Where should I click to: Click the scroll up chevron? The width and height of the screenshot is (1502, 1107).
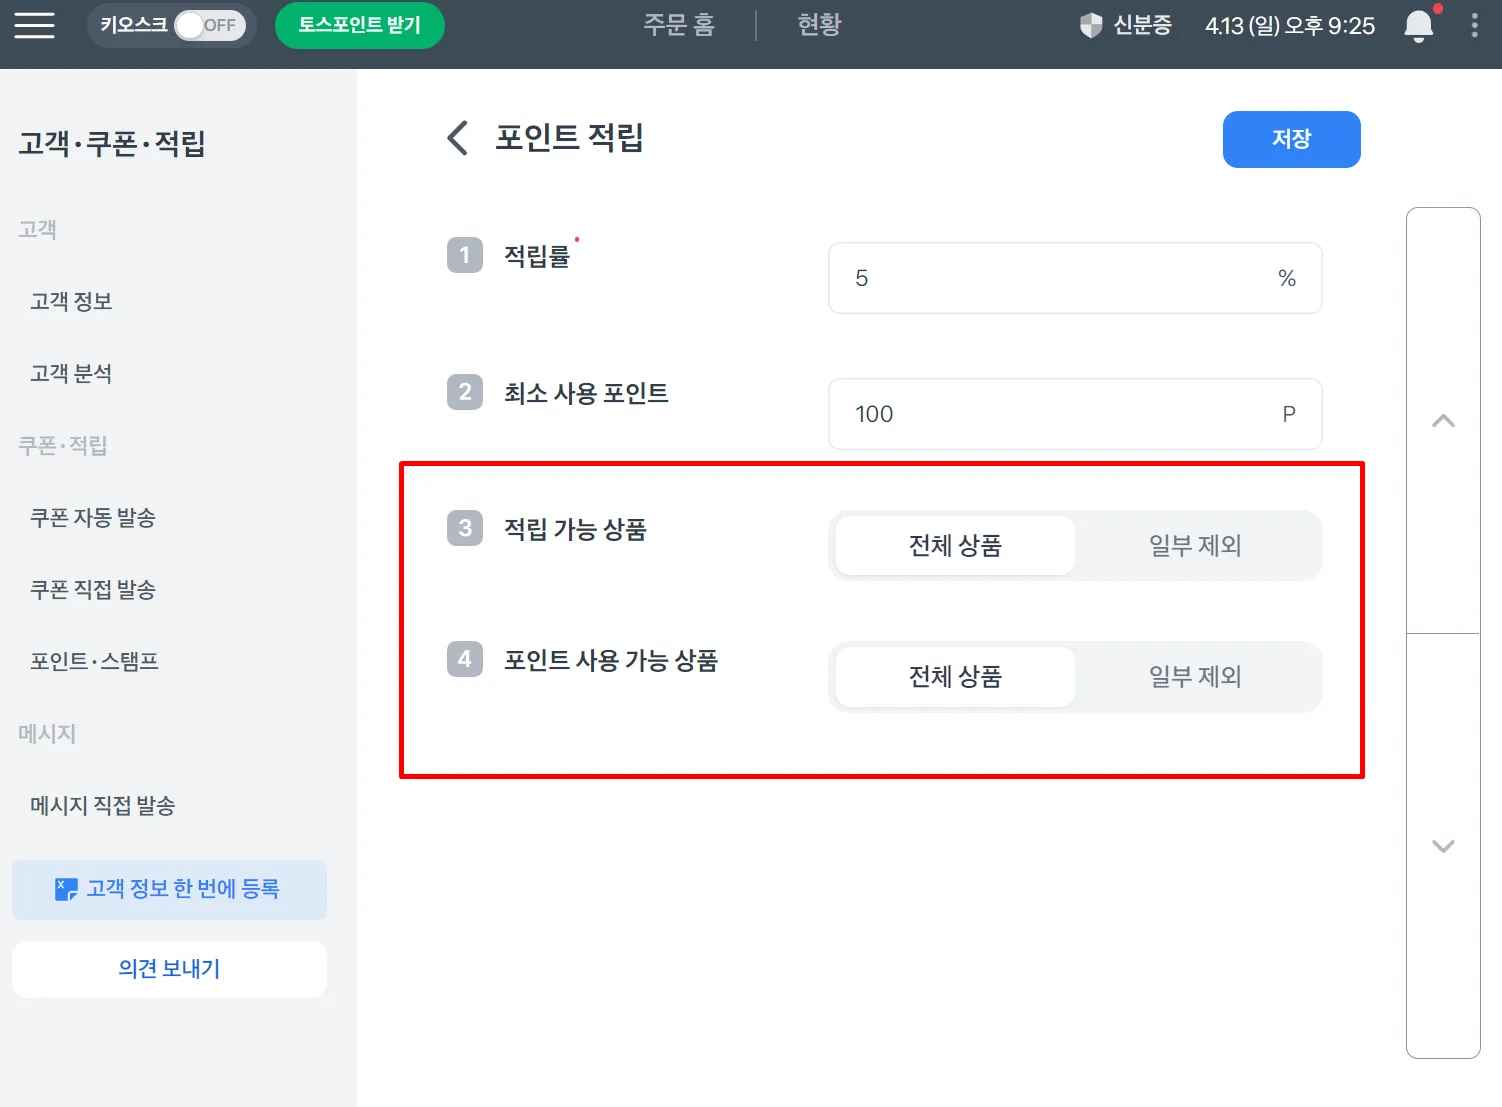coord(1443,421)
